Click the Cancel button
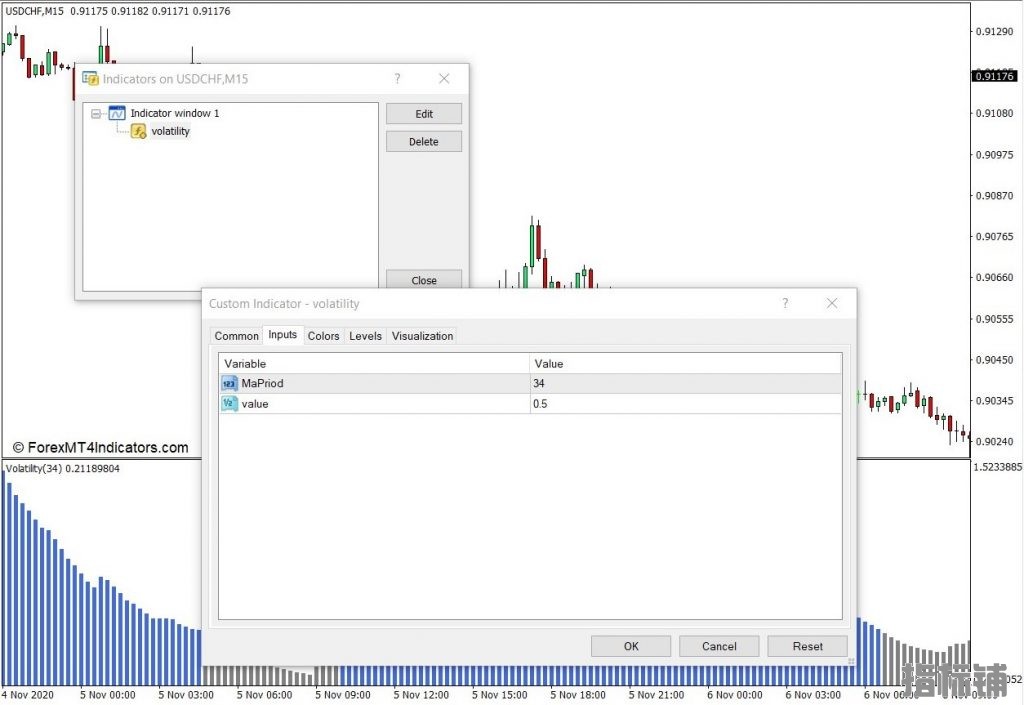 [719, 646]
